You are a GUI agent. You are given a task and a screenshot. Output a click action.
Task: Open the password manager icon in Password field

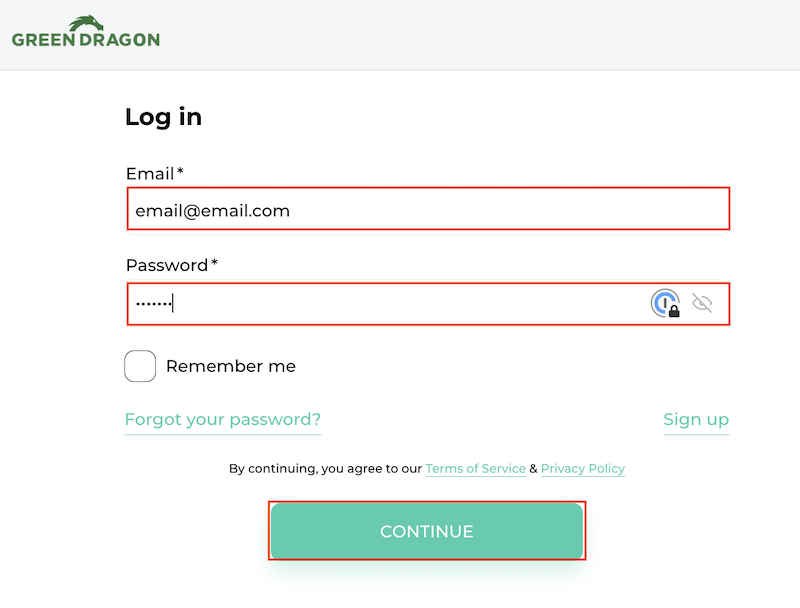click(666, 304)
